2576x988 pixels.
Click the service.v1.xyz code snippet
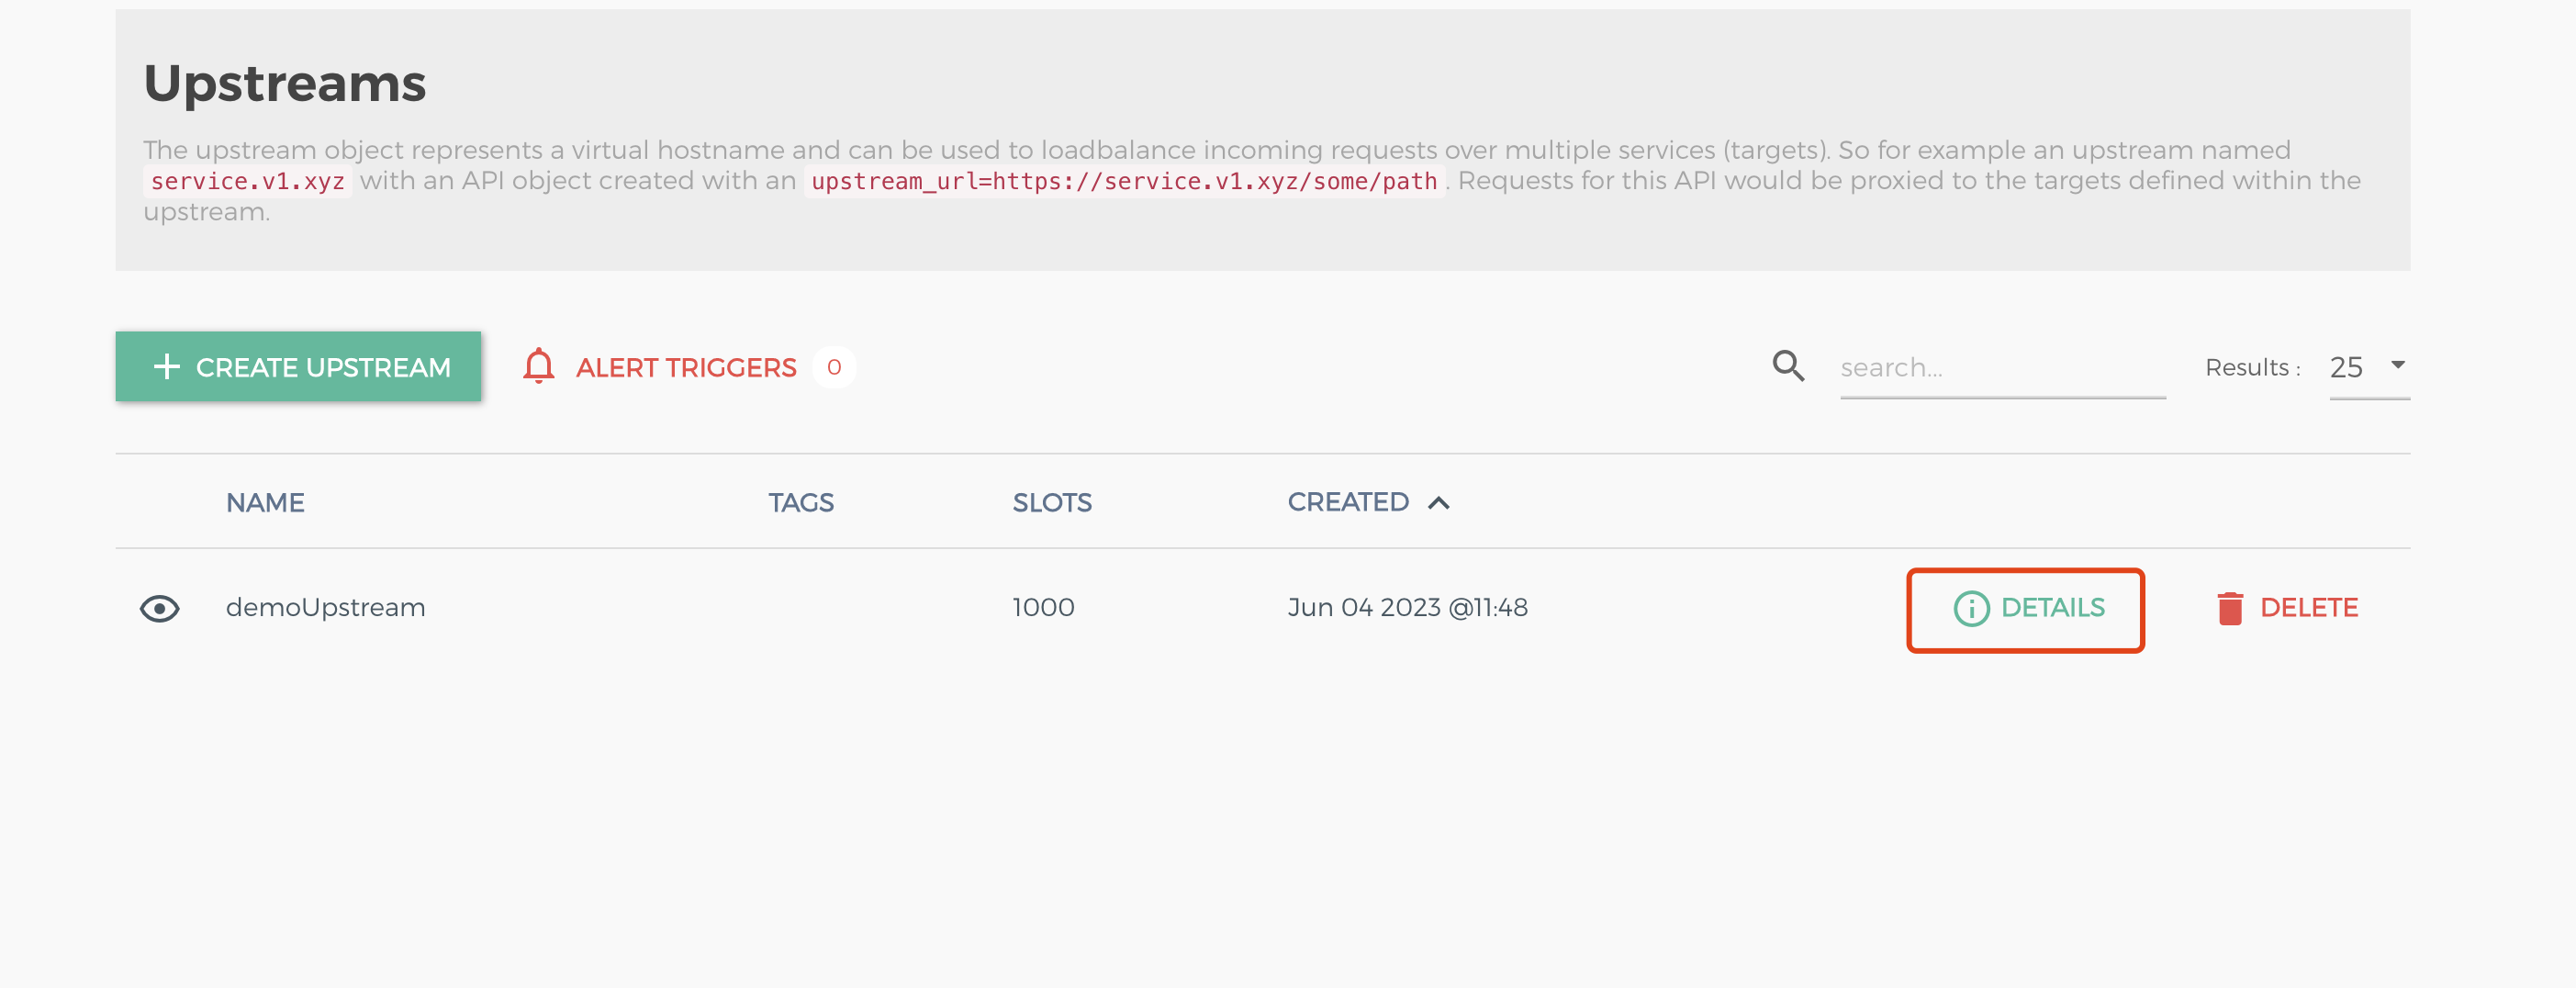247,181
